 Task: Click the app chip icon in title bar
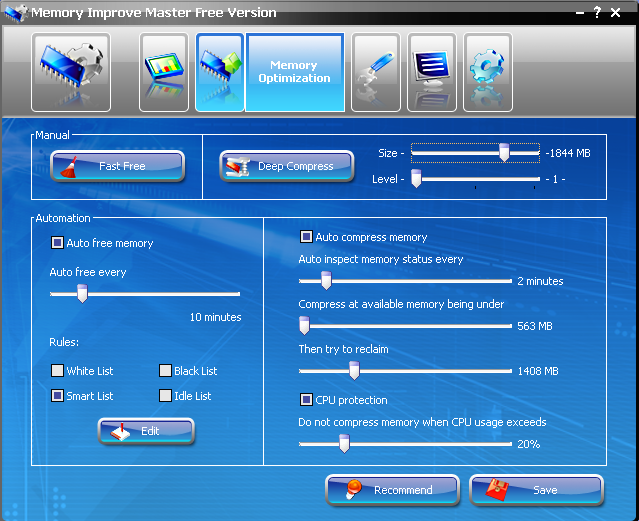coord(16,13)
